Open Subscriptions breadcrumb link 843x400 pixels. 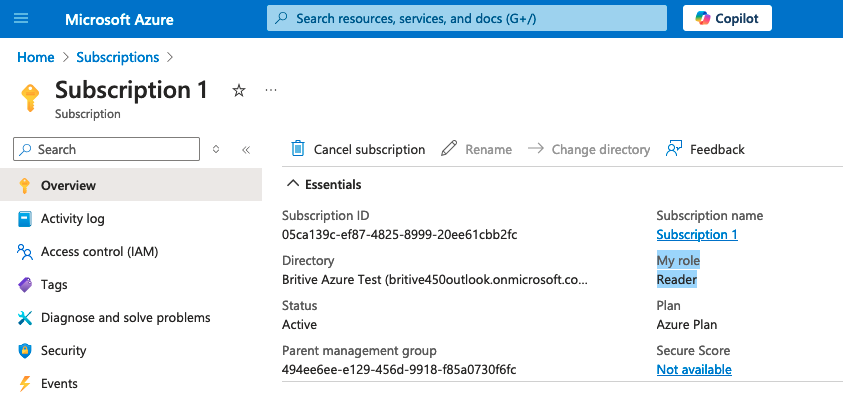coord(118,57)
